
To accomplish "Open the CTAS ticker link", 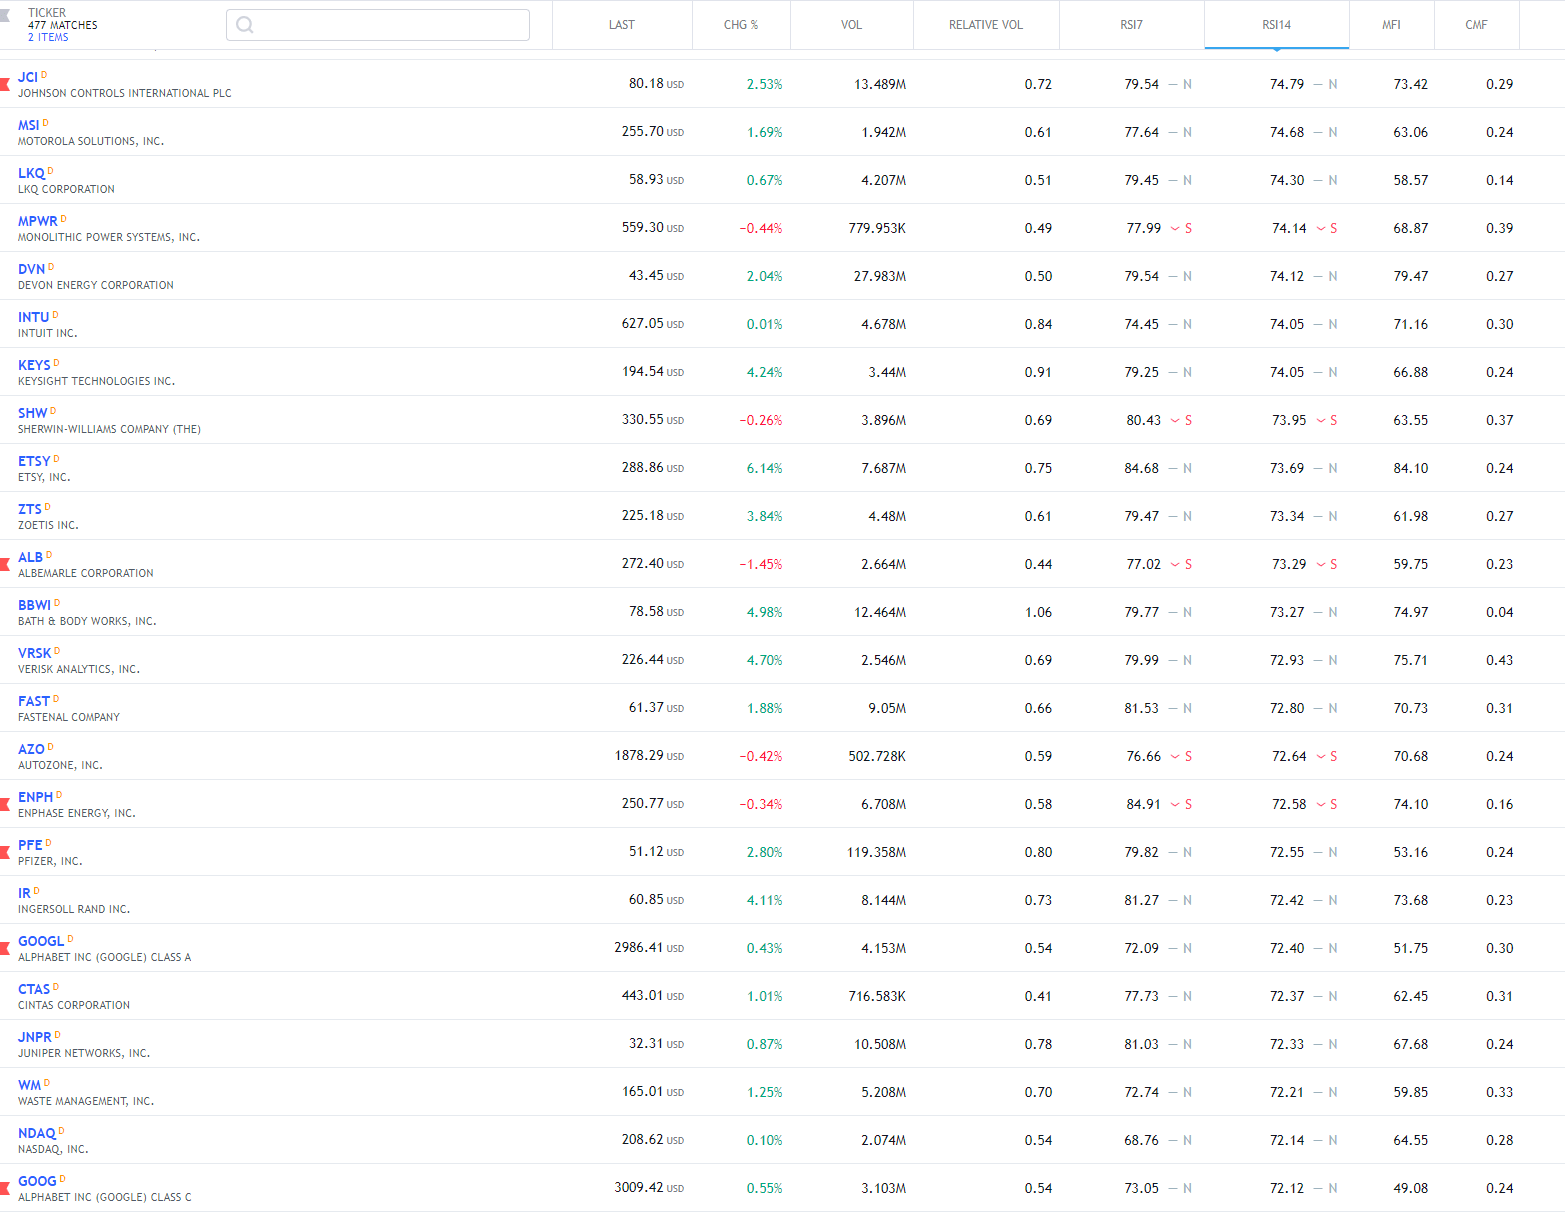I will pyautogui.click(x=34, y=989).
